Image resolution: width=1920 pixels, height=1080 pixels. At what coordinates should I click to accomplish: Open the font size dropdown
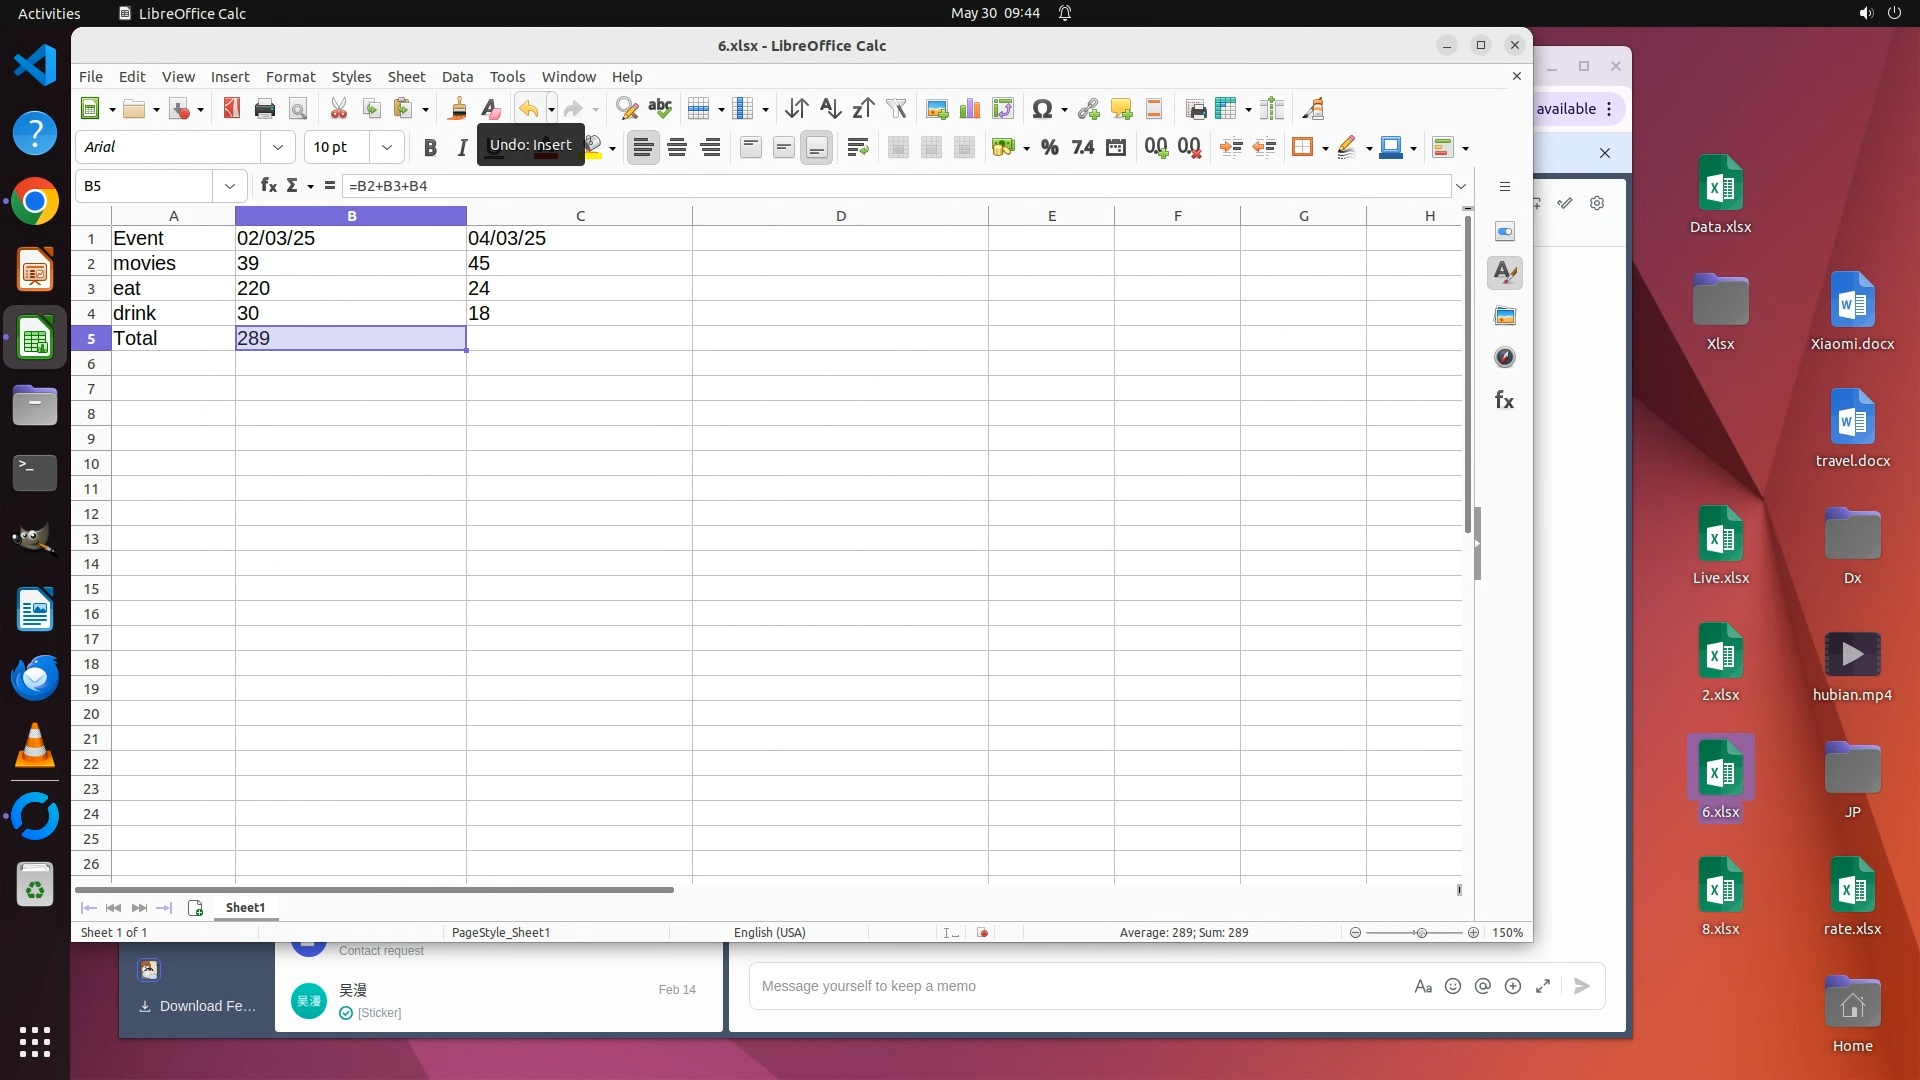386,148
